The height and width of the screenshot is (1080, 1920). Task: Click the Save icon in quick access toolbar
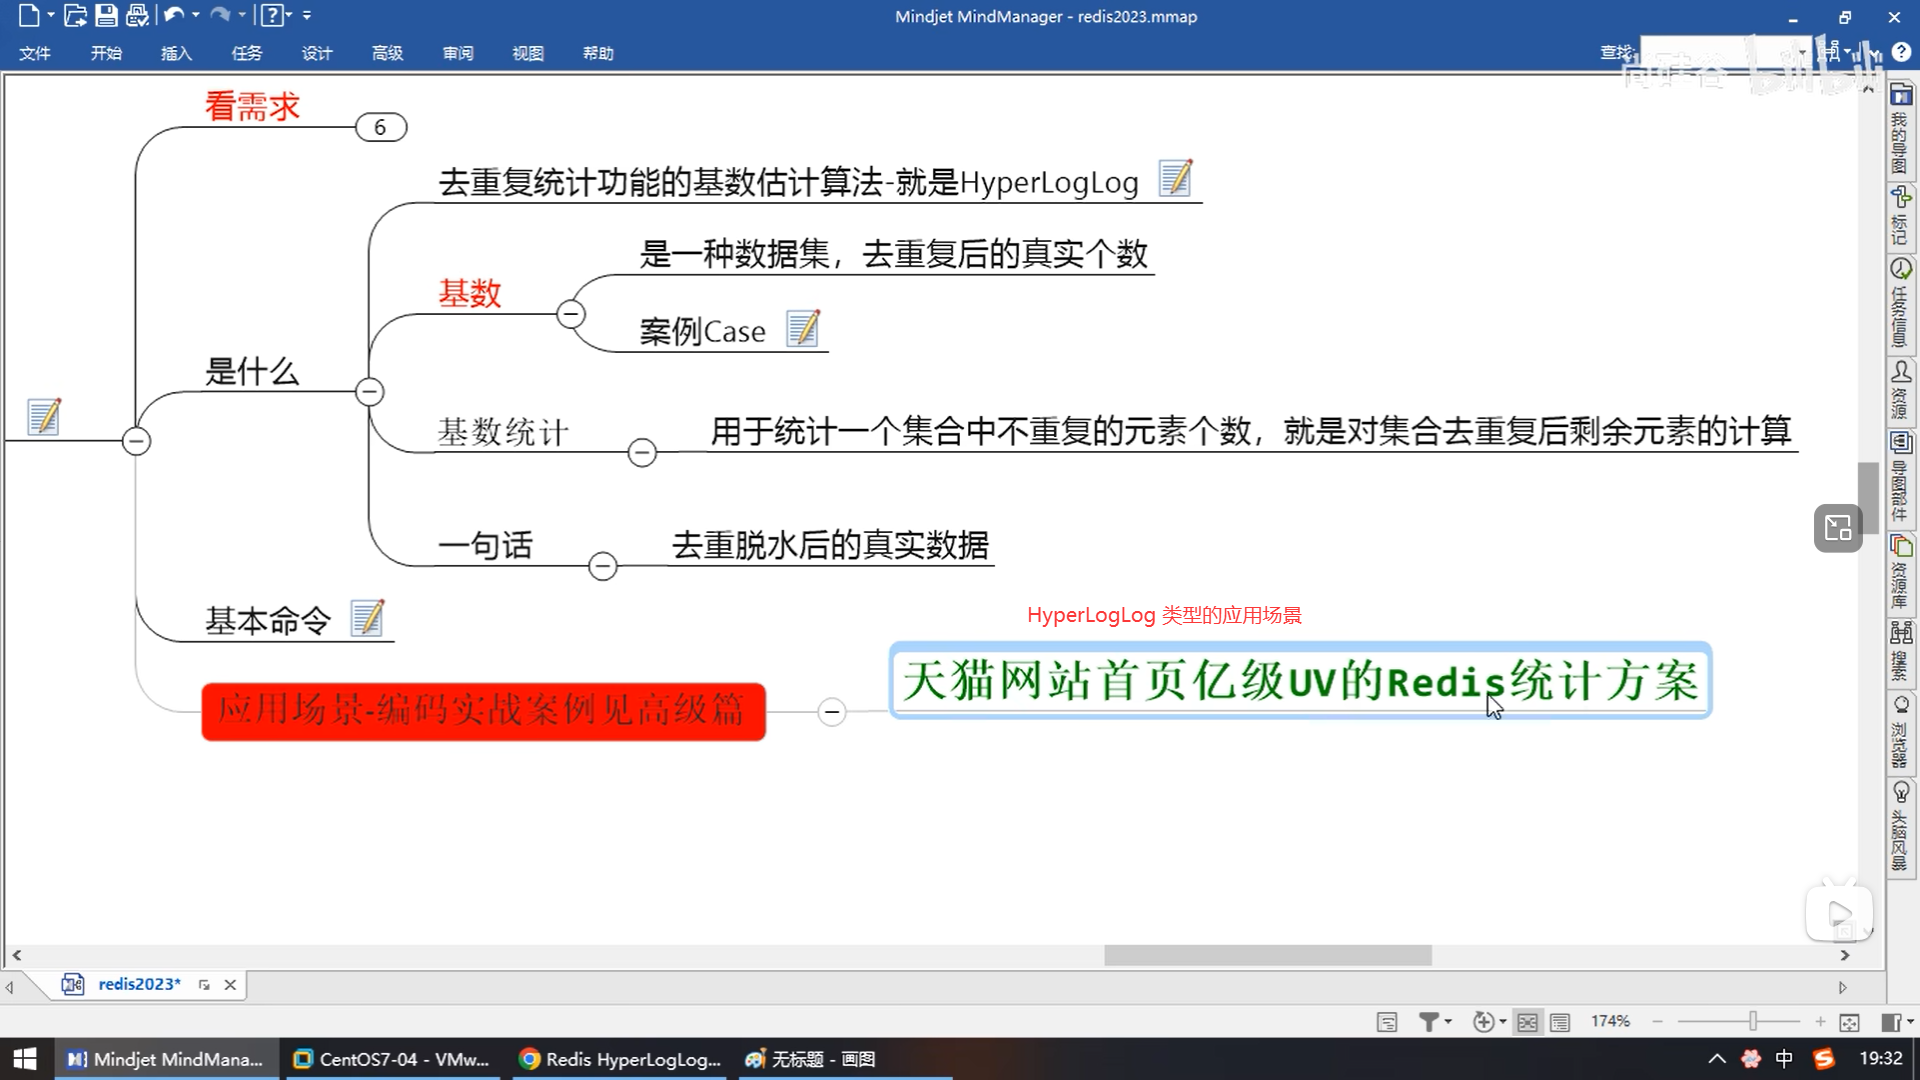106,15
